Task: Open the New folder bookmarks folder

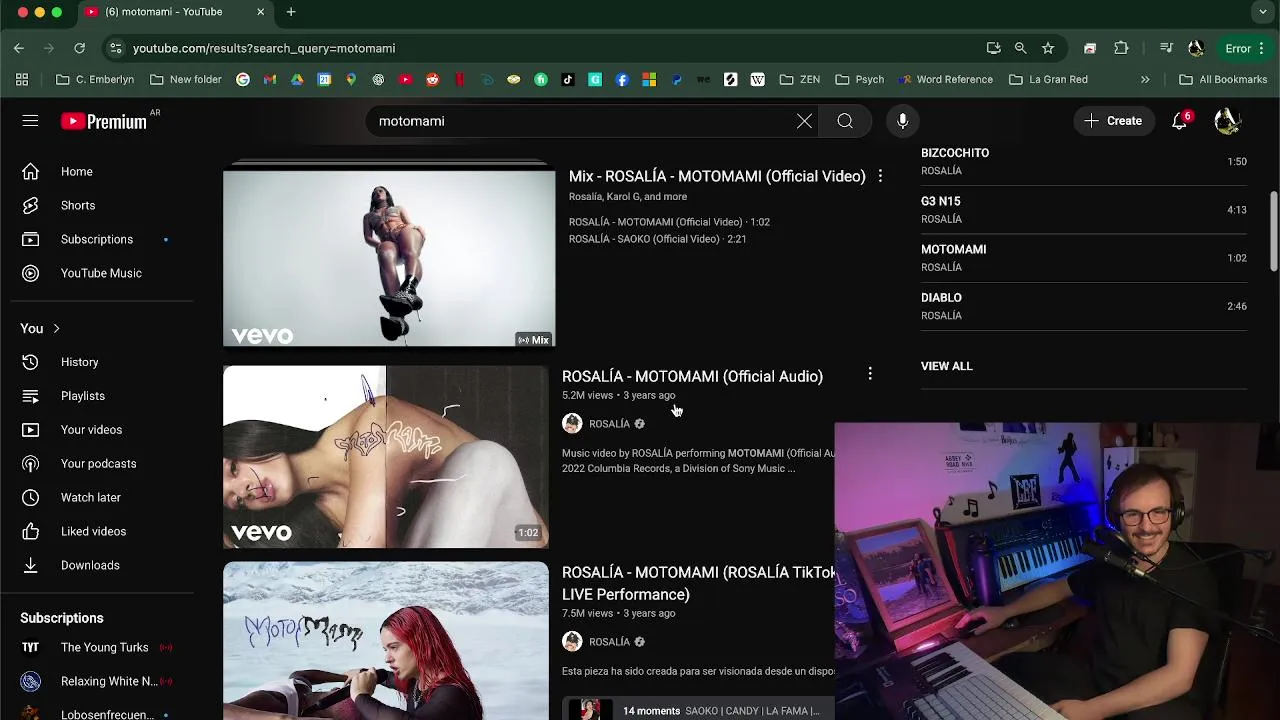Action: point(186,79)
